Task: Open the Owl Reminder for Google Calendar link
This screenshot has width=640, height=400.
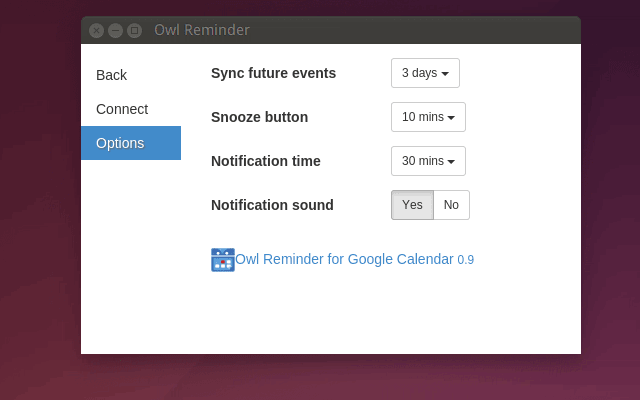Action: [x=344, y=259]
